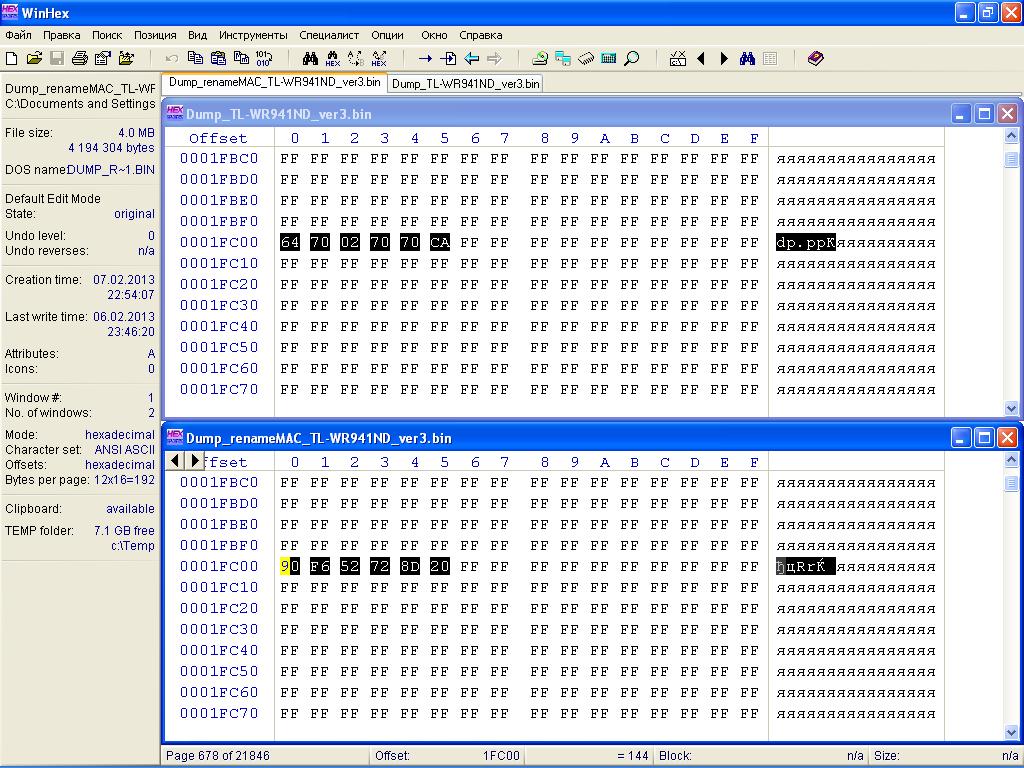1024x768 pixels.
Task: Click the Calculator toolbar icon
Action: 609,59
